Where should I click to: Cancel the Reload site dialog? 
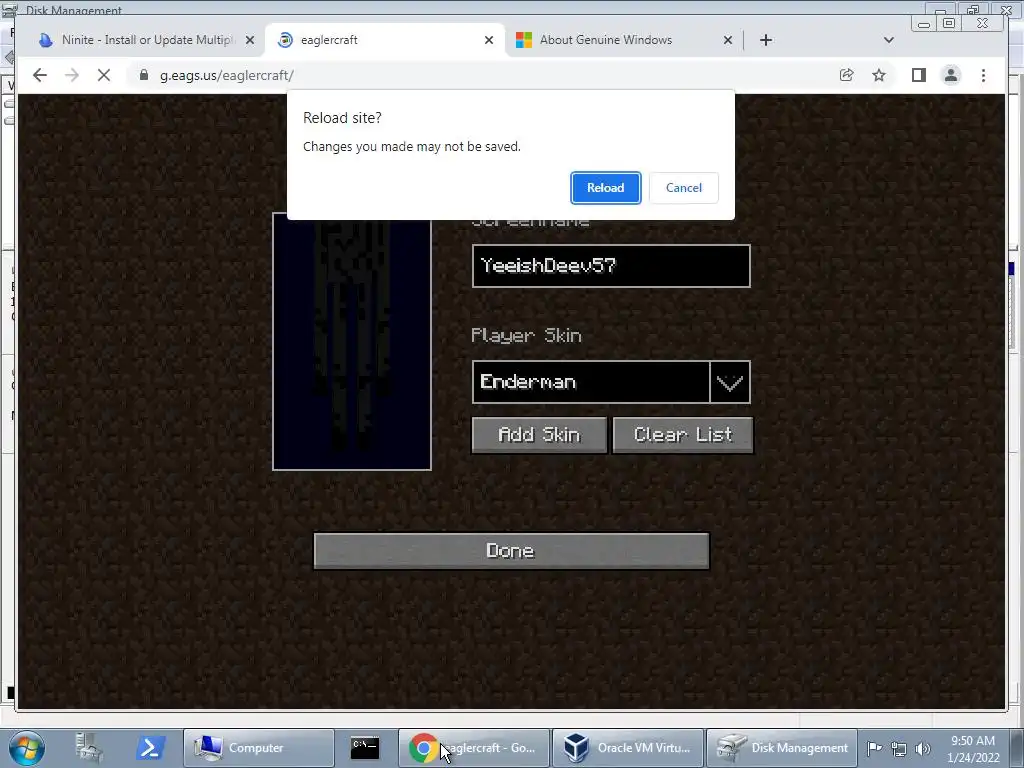point(684,188)
